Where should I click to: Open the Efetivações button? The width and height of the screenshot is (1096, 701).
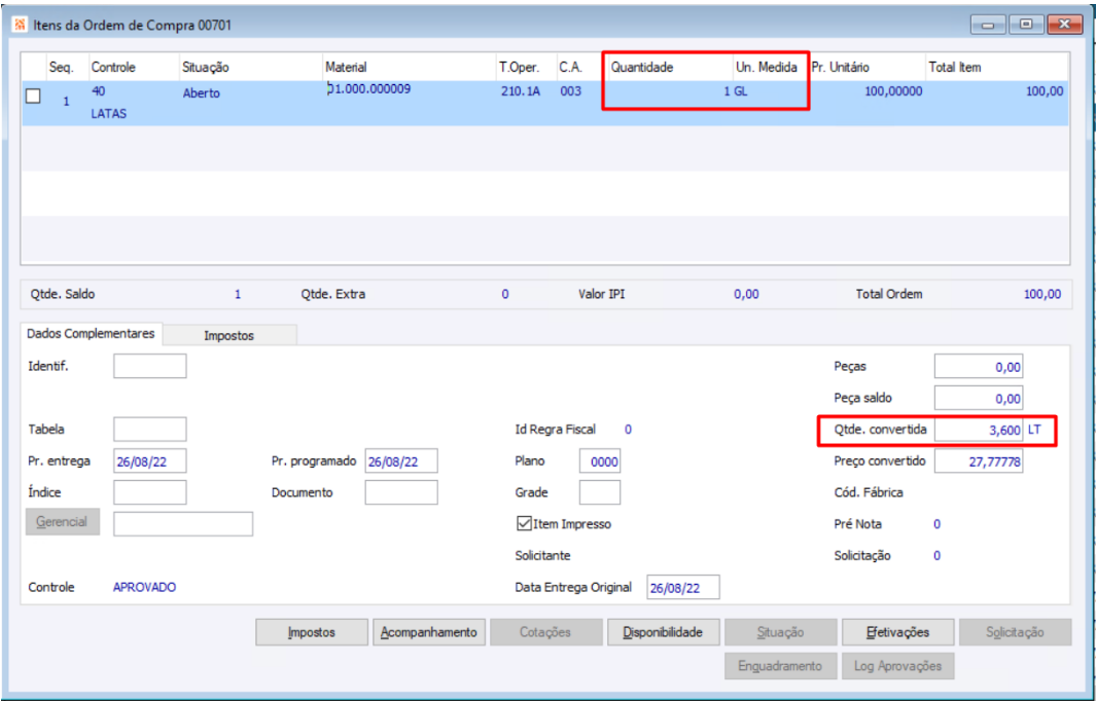[897, 633]
